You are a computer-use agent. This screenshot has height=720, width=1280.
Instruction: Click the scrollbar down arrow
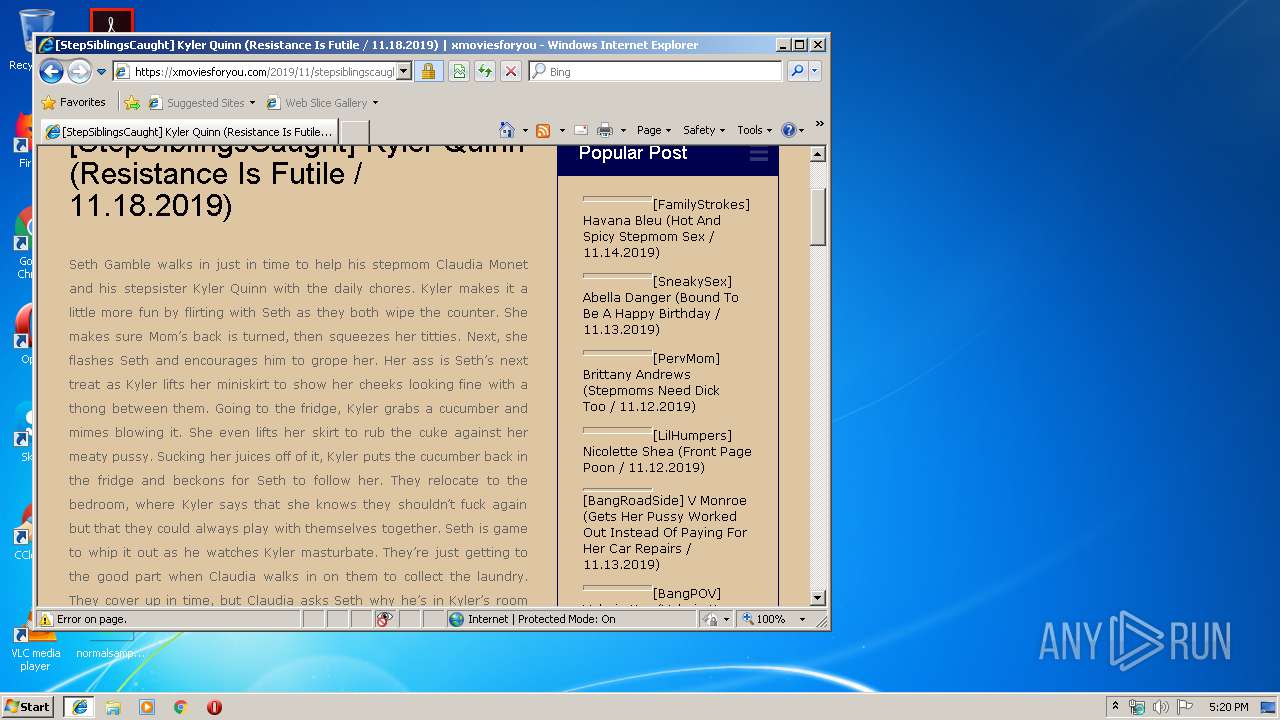click(817, 598)
